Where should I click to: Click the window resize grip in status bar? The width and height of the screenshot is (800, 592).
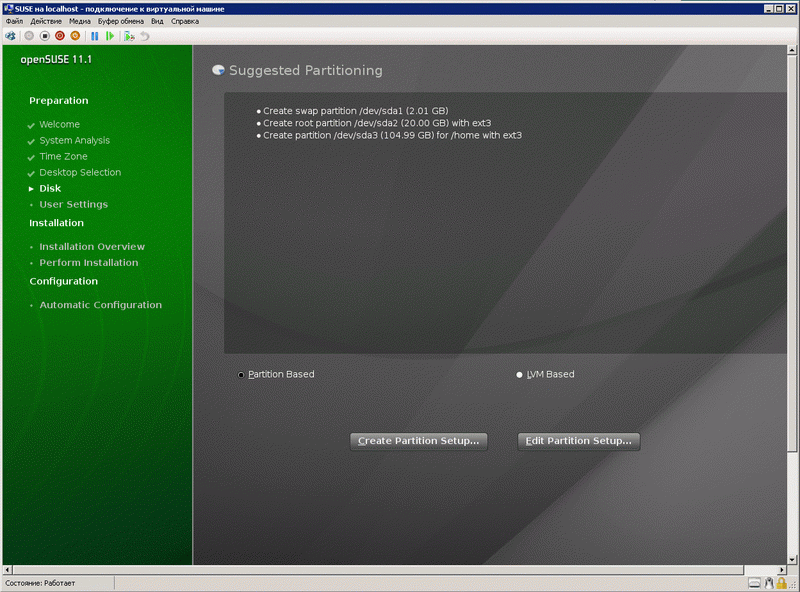(x=794, y=585)
